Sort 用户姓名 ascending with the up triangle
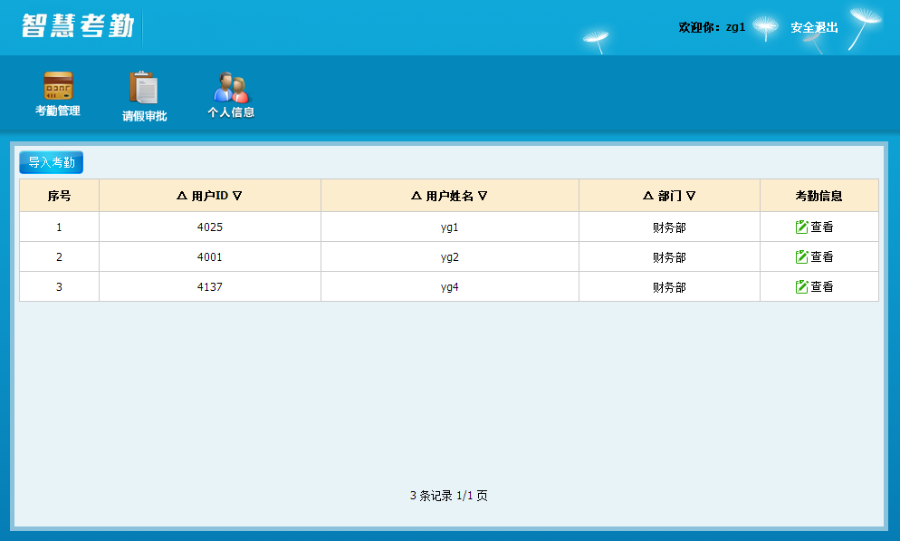This screenshot has height=541, width=900. tap(416, 196)
